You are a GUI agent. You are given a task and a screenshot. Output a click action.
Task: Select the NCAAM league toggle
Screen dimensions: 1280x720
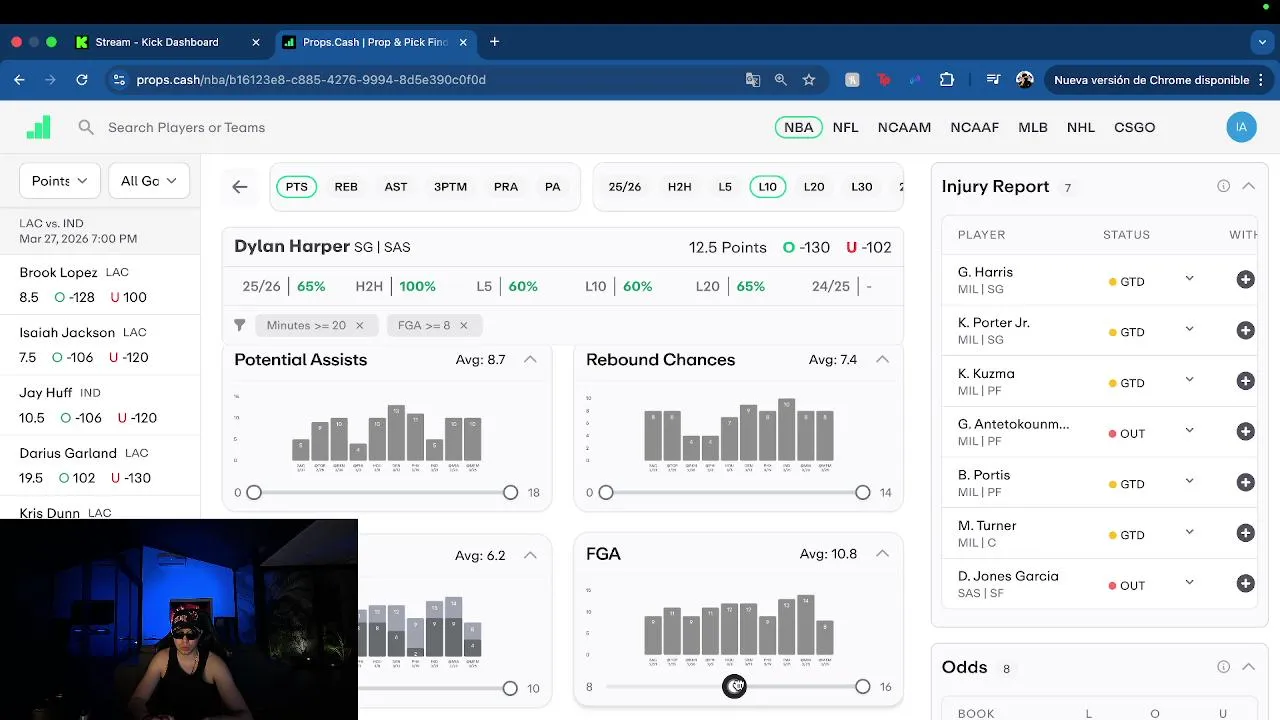click(904, 127)
